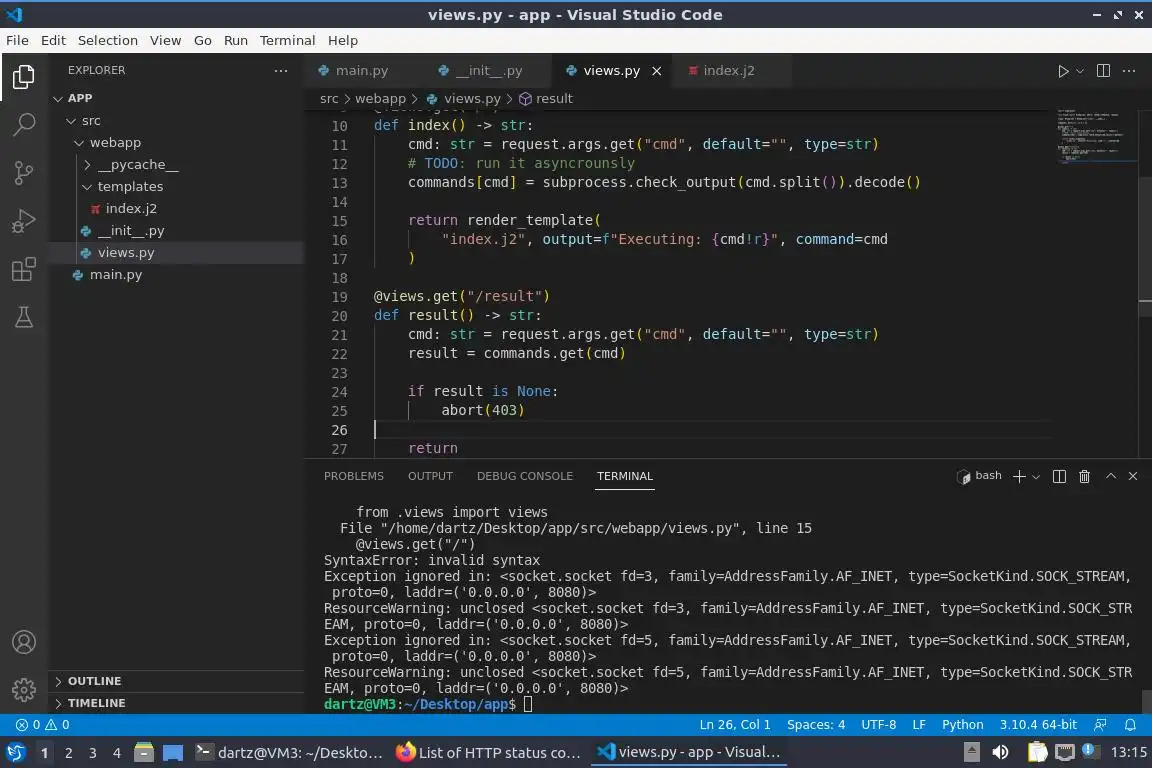Open editor More Actions ellipsis
The height and width of the screenshot is (768, 1152).
click(x=1129, y=71)
